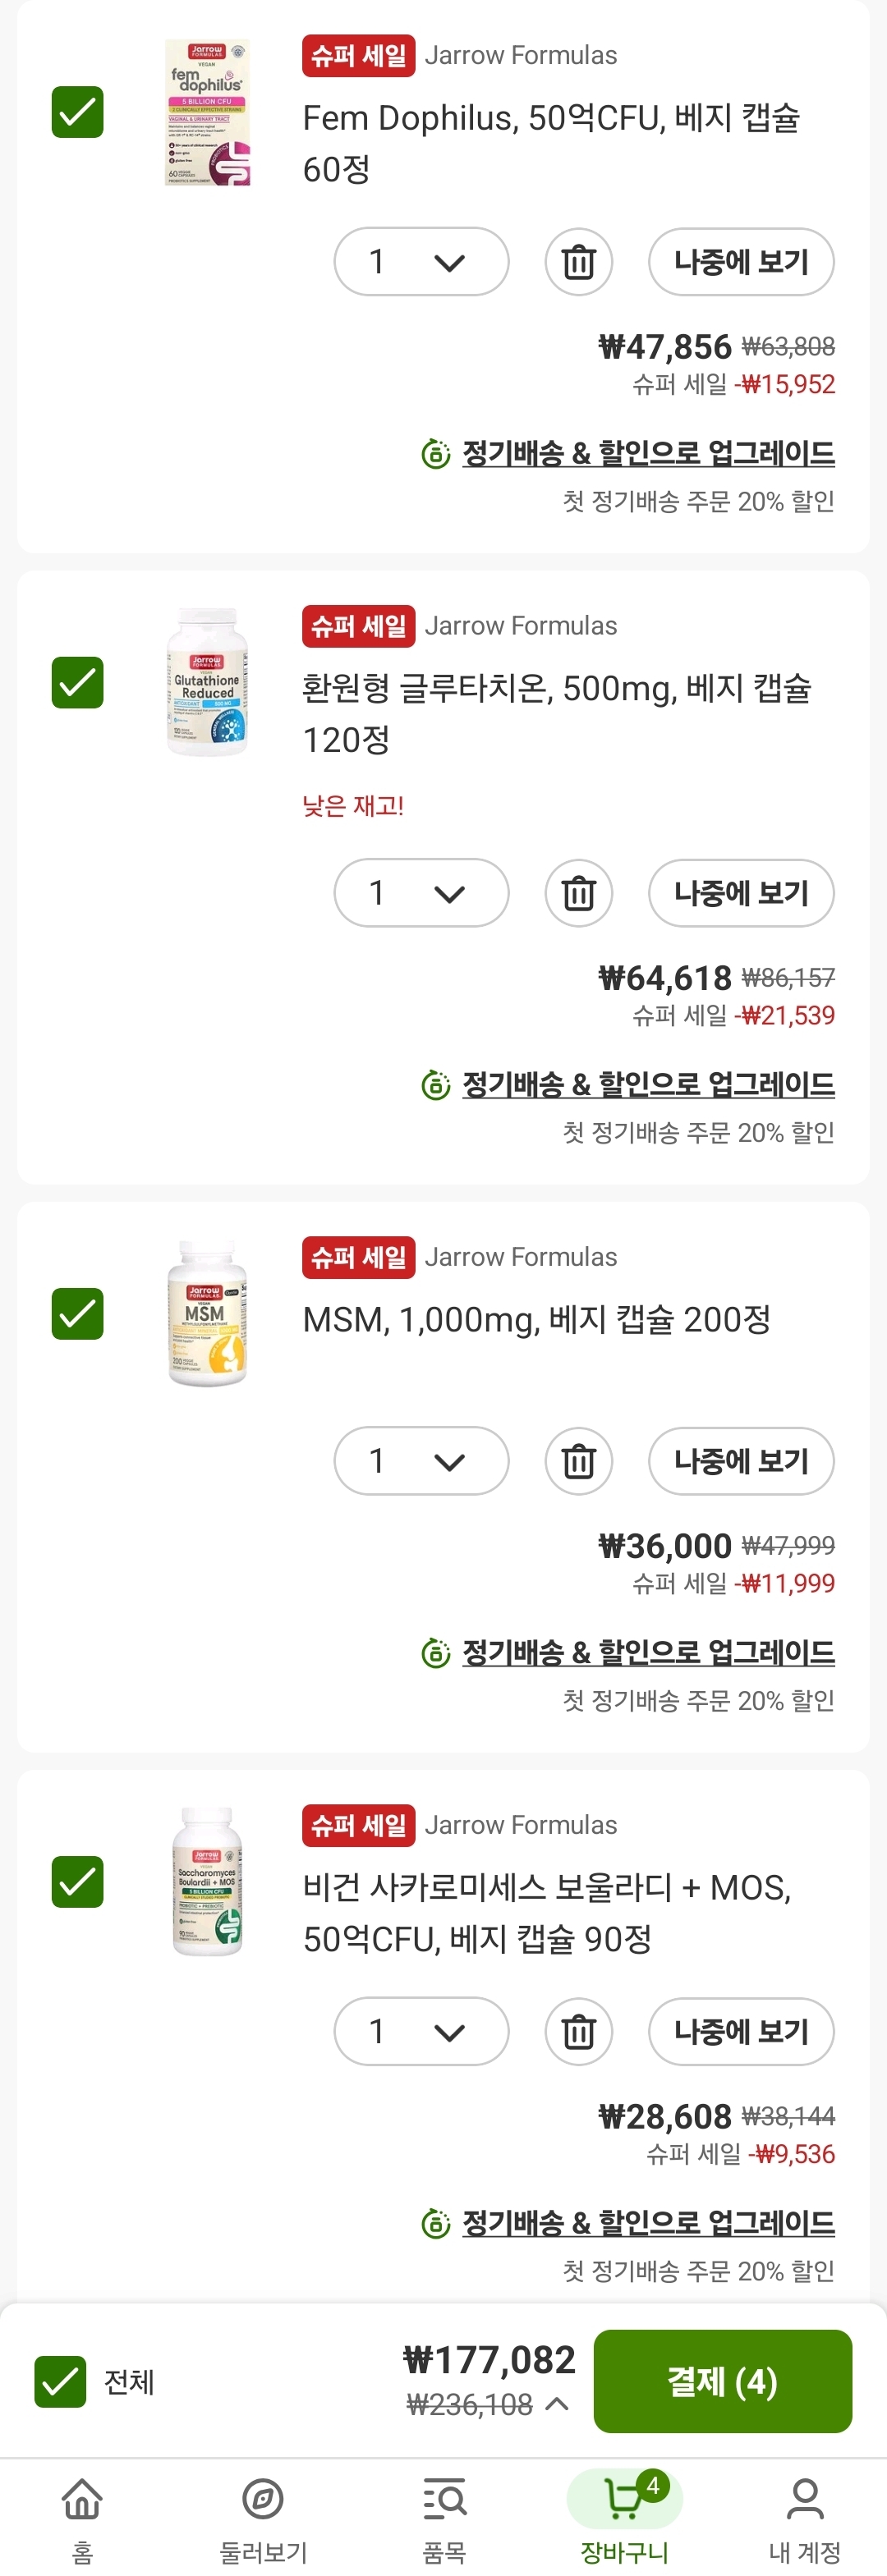Open the Browse (둘러보기) compass icon
Viewport: 887px width, 2576px height.
[263, 2499]
